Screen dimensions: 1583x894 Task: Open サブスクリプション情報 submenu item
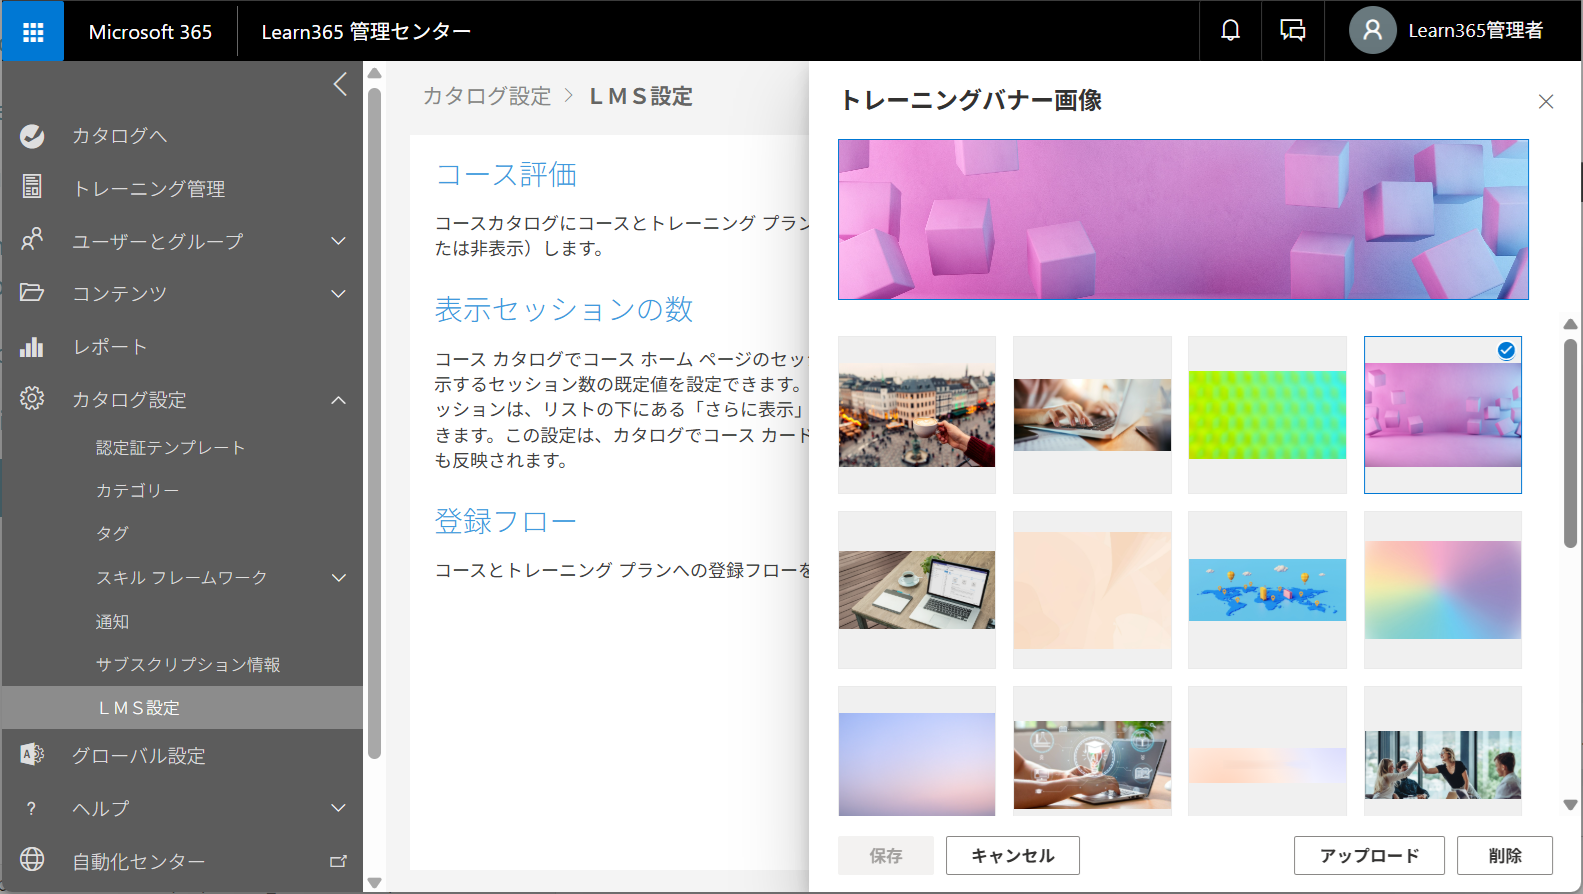(x=188, y=664)
